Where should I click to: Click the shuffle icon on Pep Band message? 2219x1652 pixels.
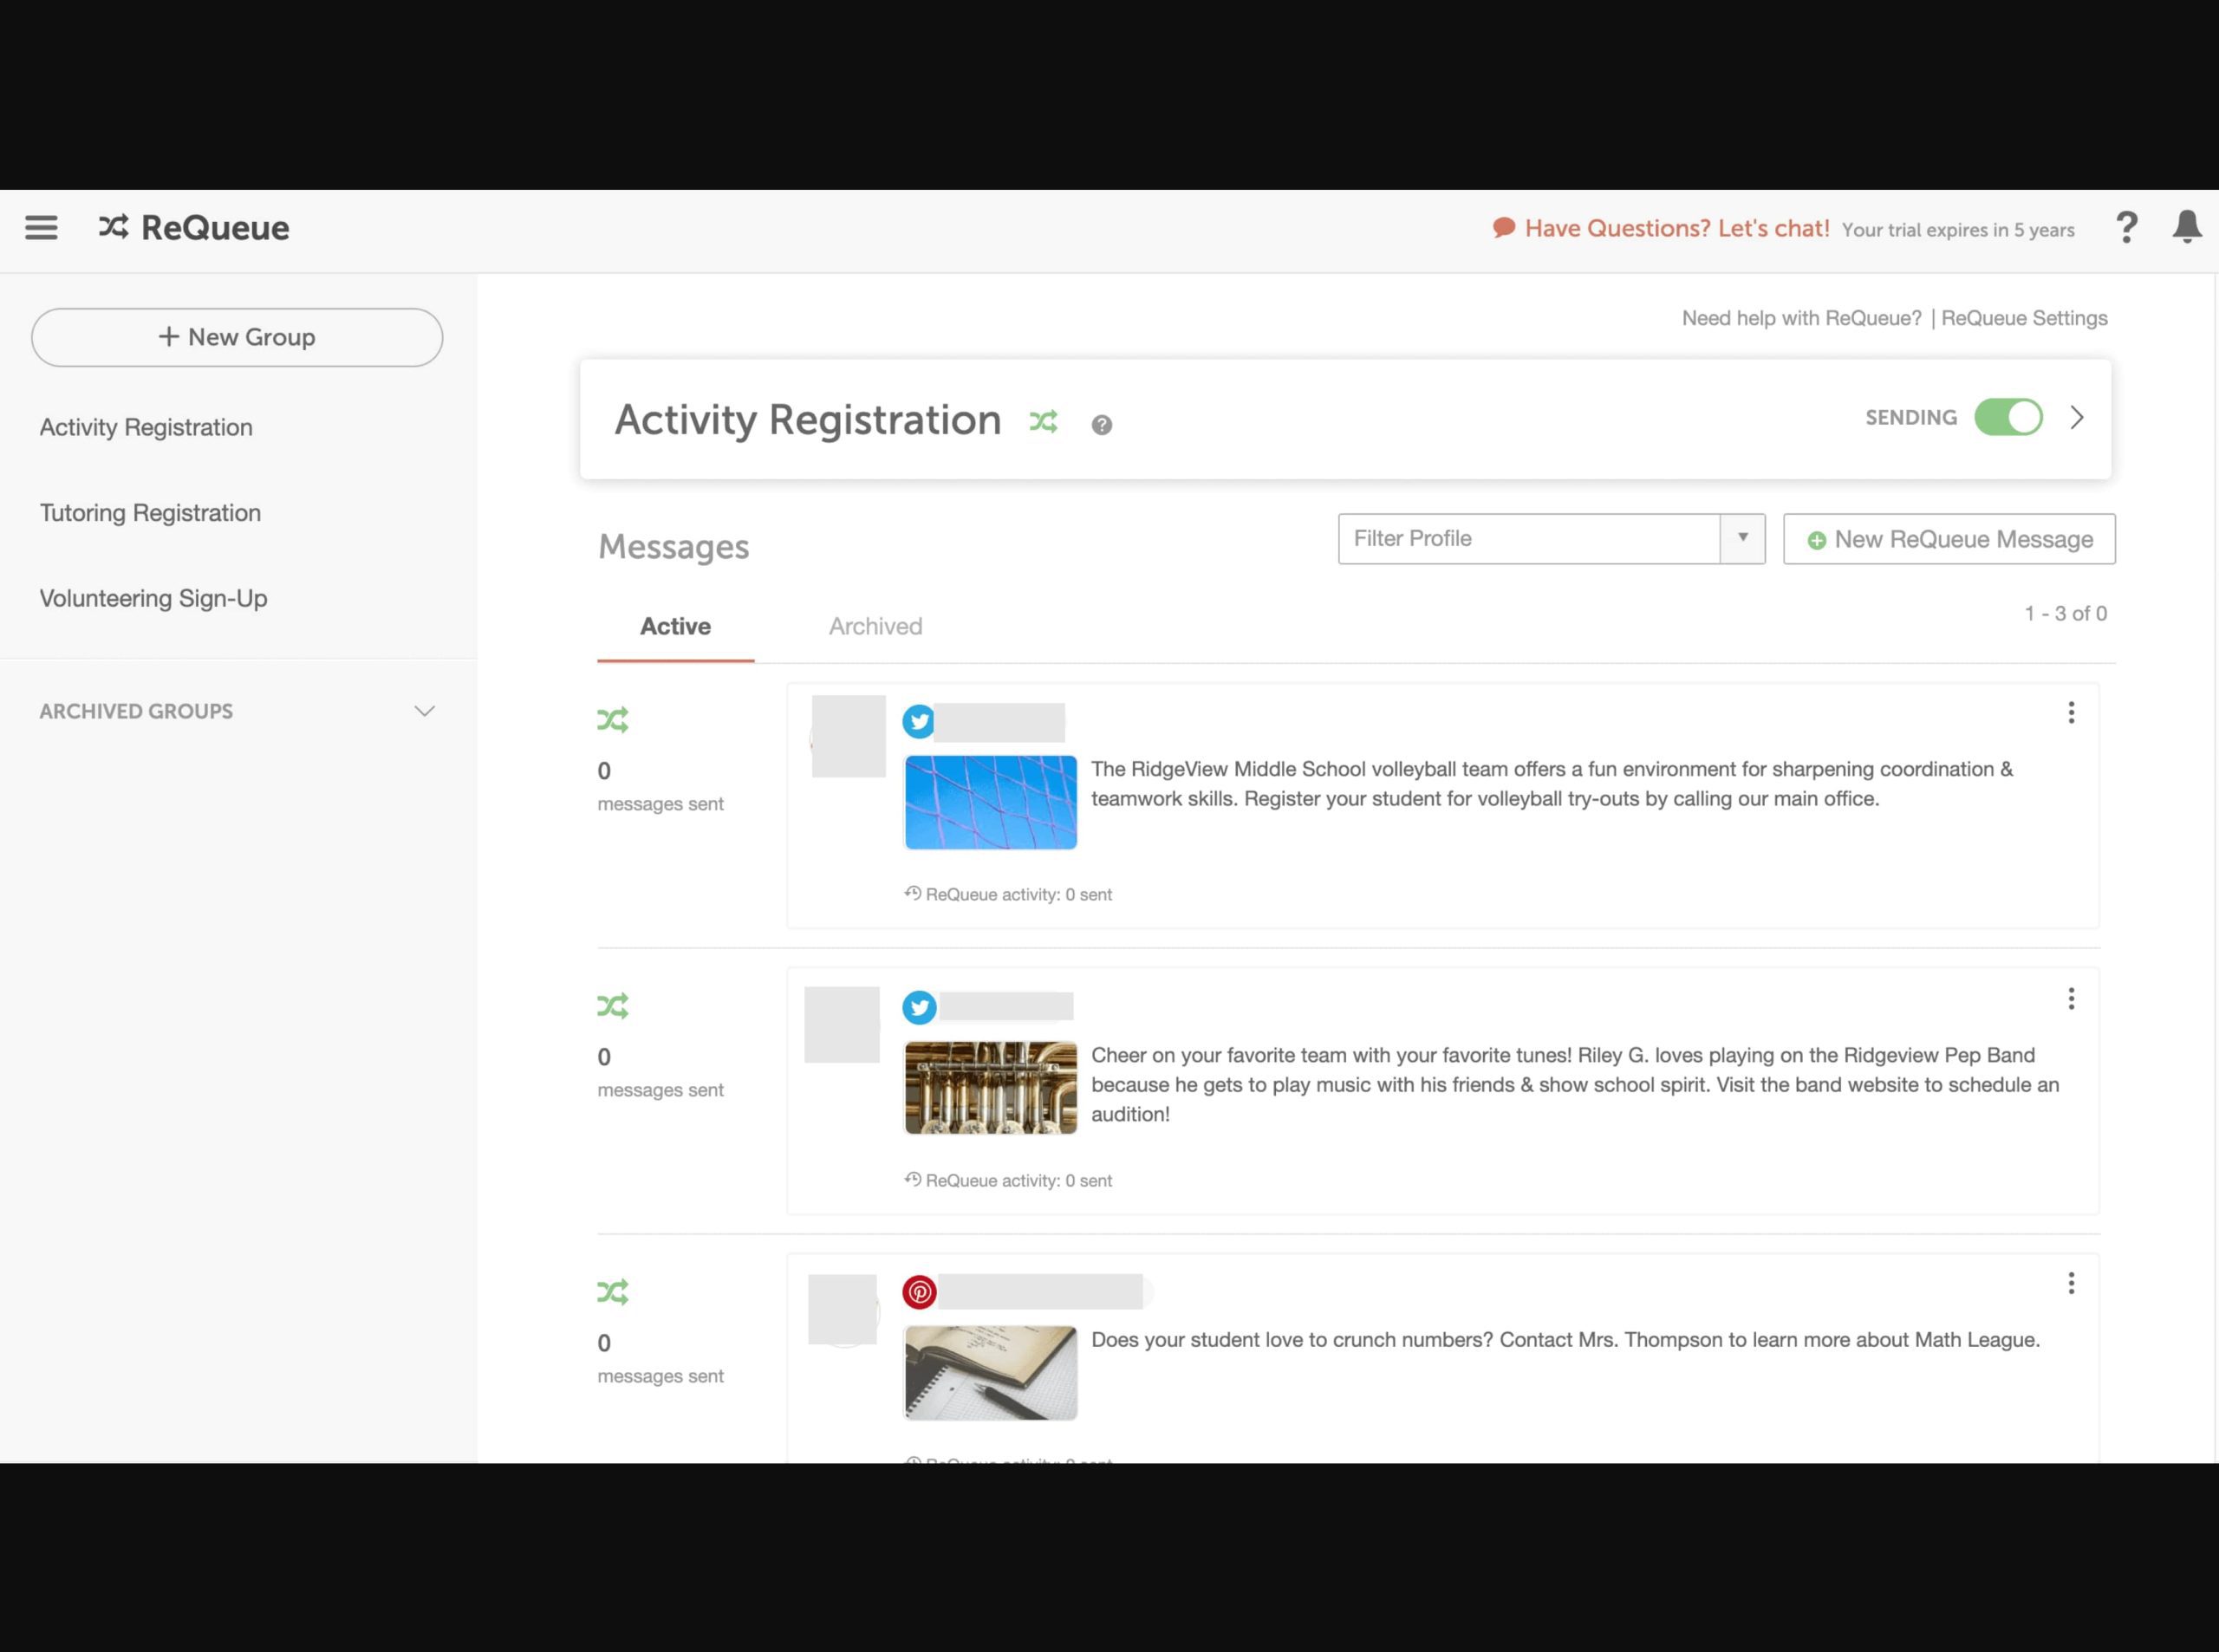pyautogui.click(x=613, y=1005)
